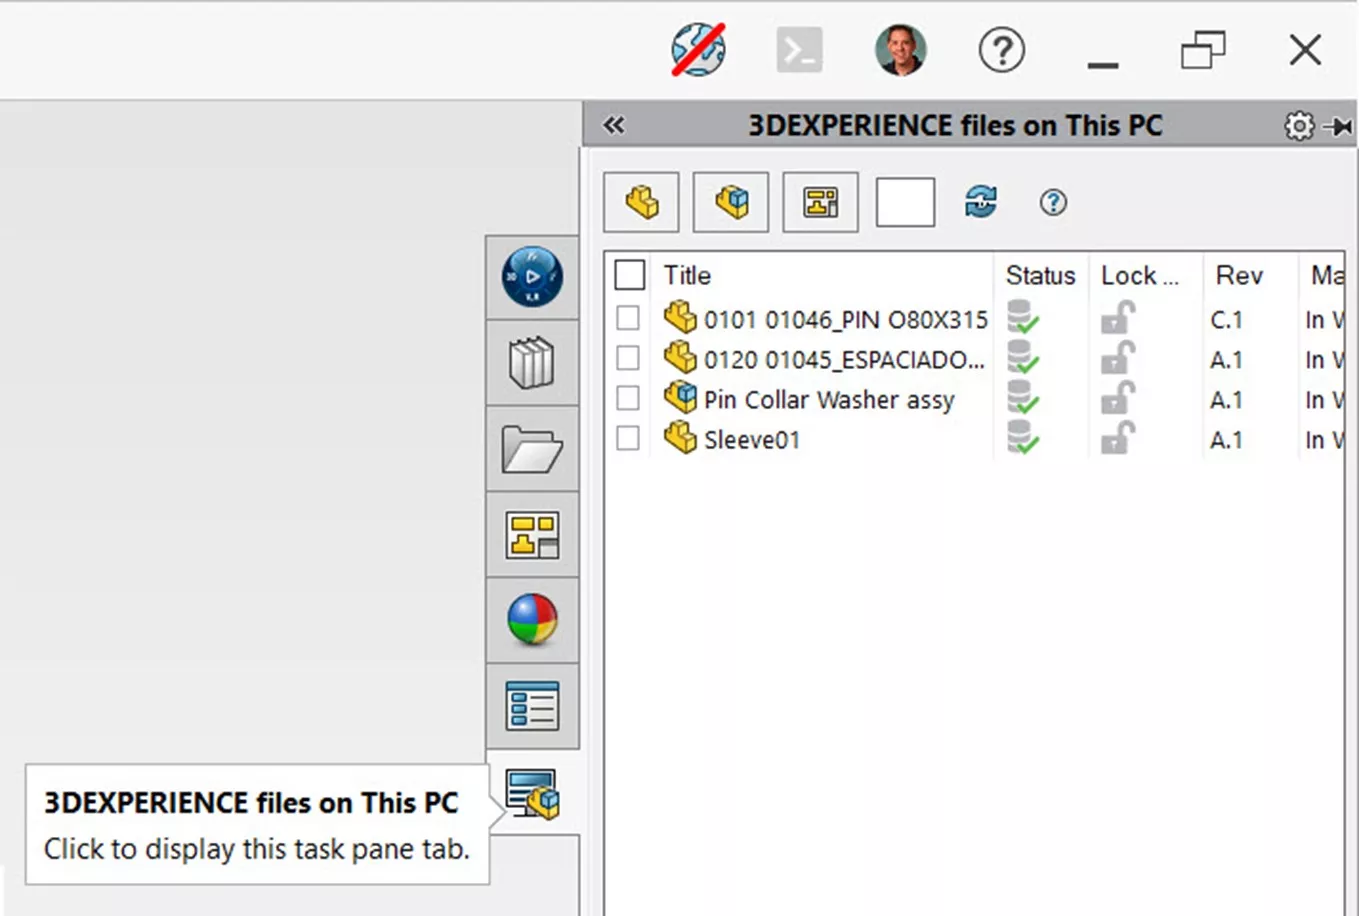Open the user profile avatar
Image resolution: width=1359 pixels, height=916 pixels.
[900, 50]
